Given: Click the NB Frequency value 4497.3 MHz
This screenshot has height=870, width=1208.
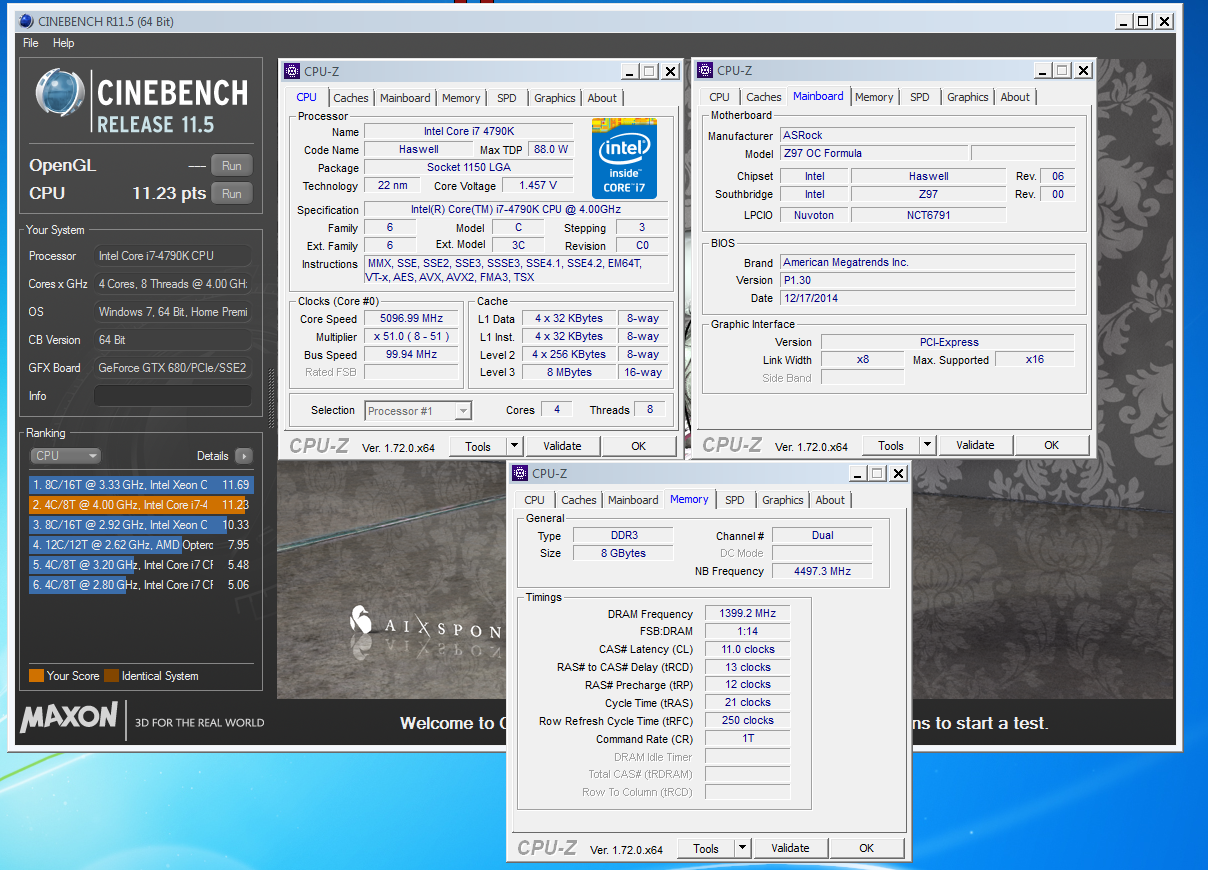Looking at the screenshot, I should (822, 572).
